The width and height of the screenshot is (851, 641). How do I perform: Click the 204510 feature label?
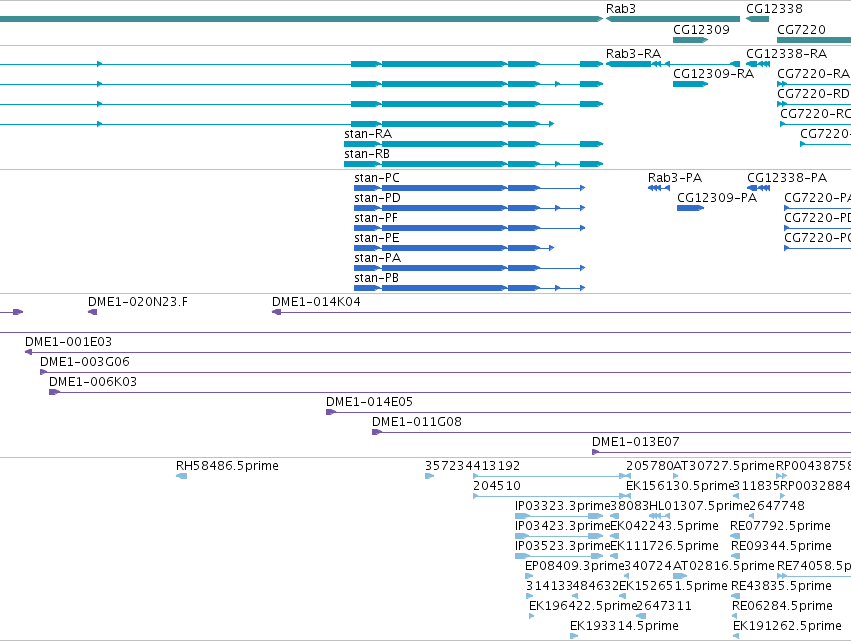(497, 487)
